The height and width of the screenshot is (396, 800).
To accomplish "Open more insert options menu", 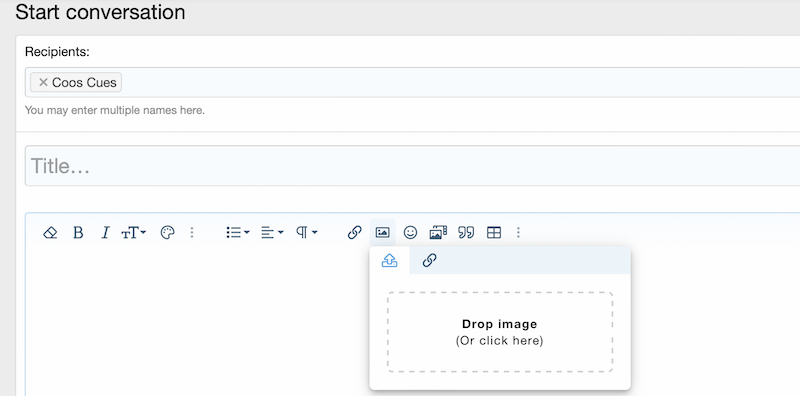I will 518,233.
